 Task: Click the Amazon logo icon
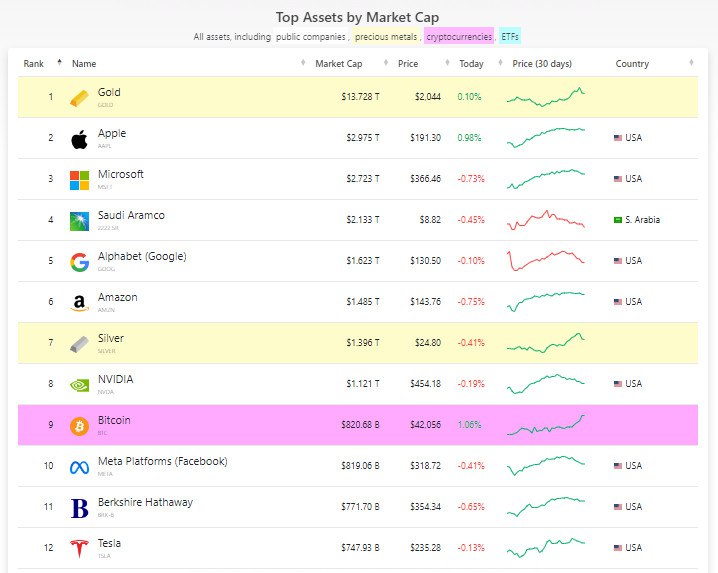tap(79, 303)
